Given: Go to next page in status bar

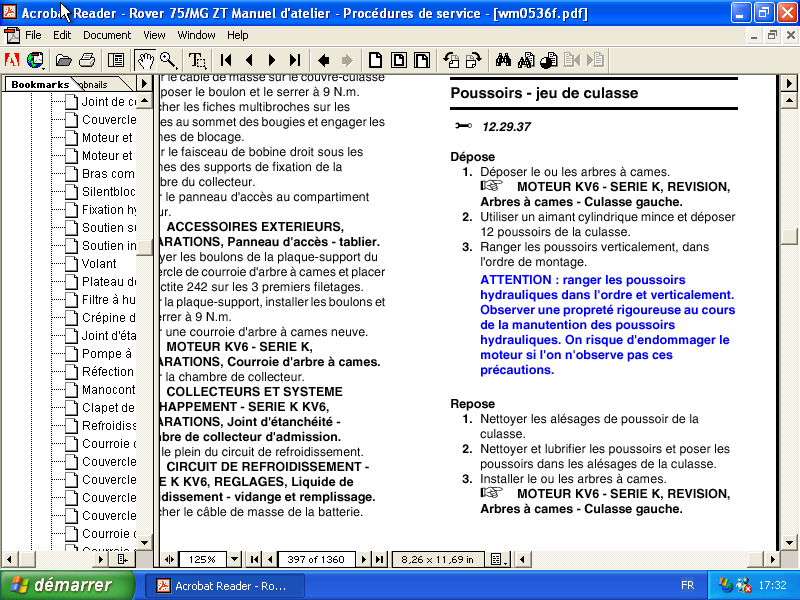Looking at the screenshot, I should (x=363, y=559).
